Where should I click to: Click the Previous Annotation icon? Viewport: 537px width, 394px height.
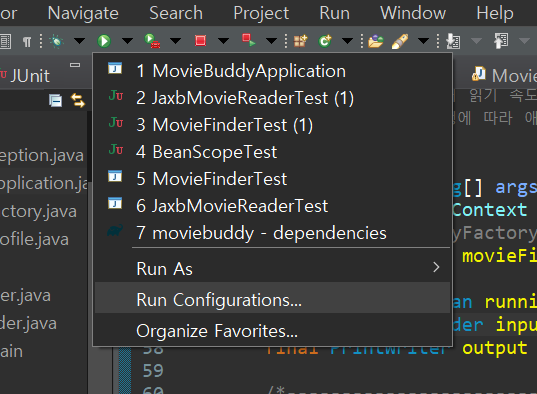point(501,41)
